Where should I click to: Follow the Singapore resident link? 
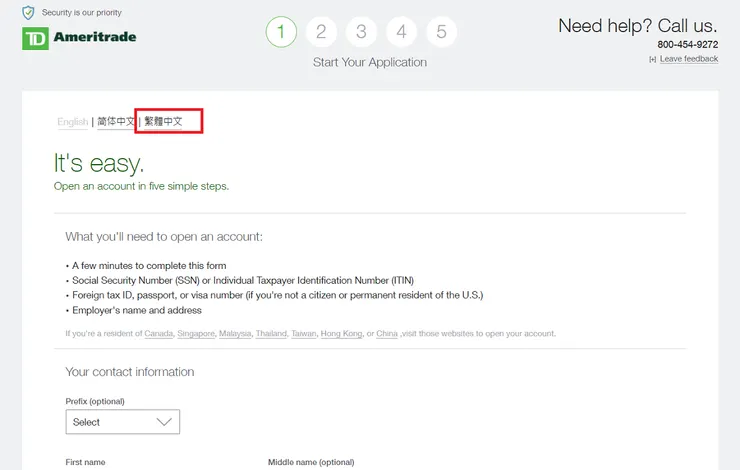click(196, 334)
